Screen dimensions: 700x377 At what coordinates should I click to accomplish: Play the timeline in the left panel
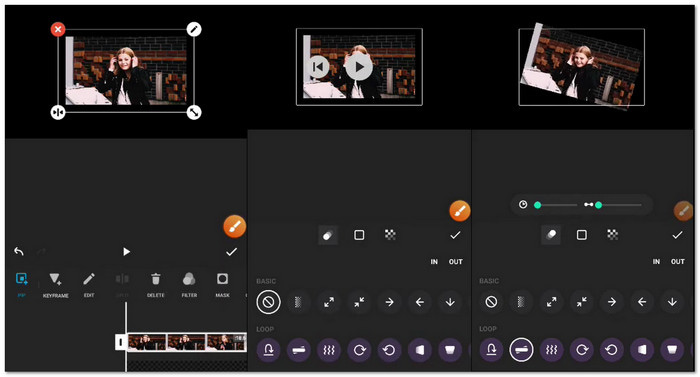coord(126,251)
